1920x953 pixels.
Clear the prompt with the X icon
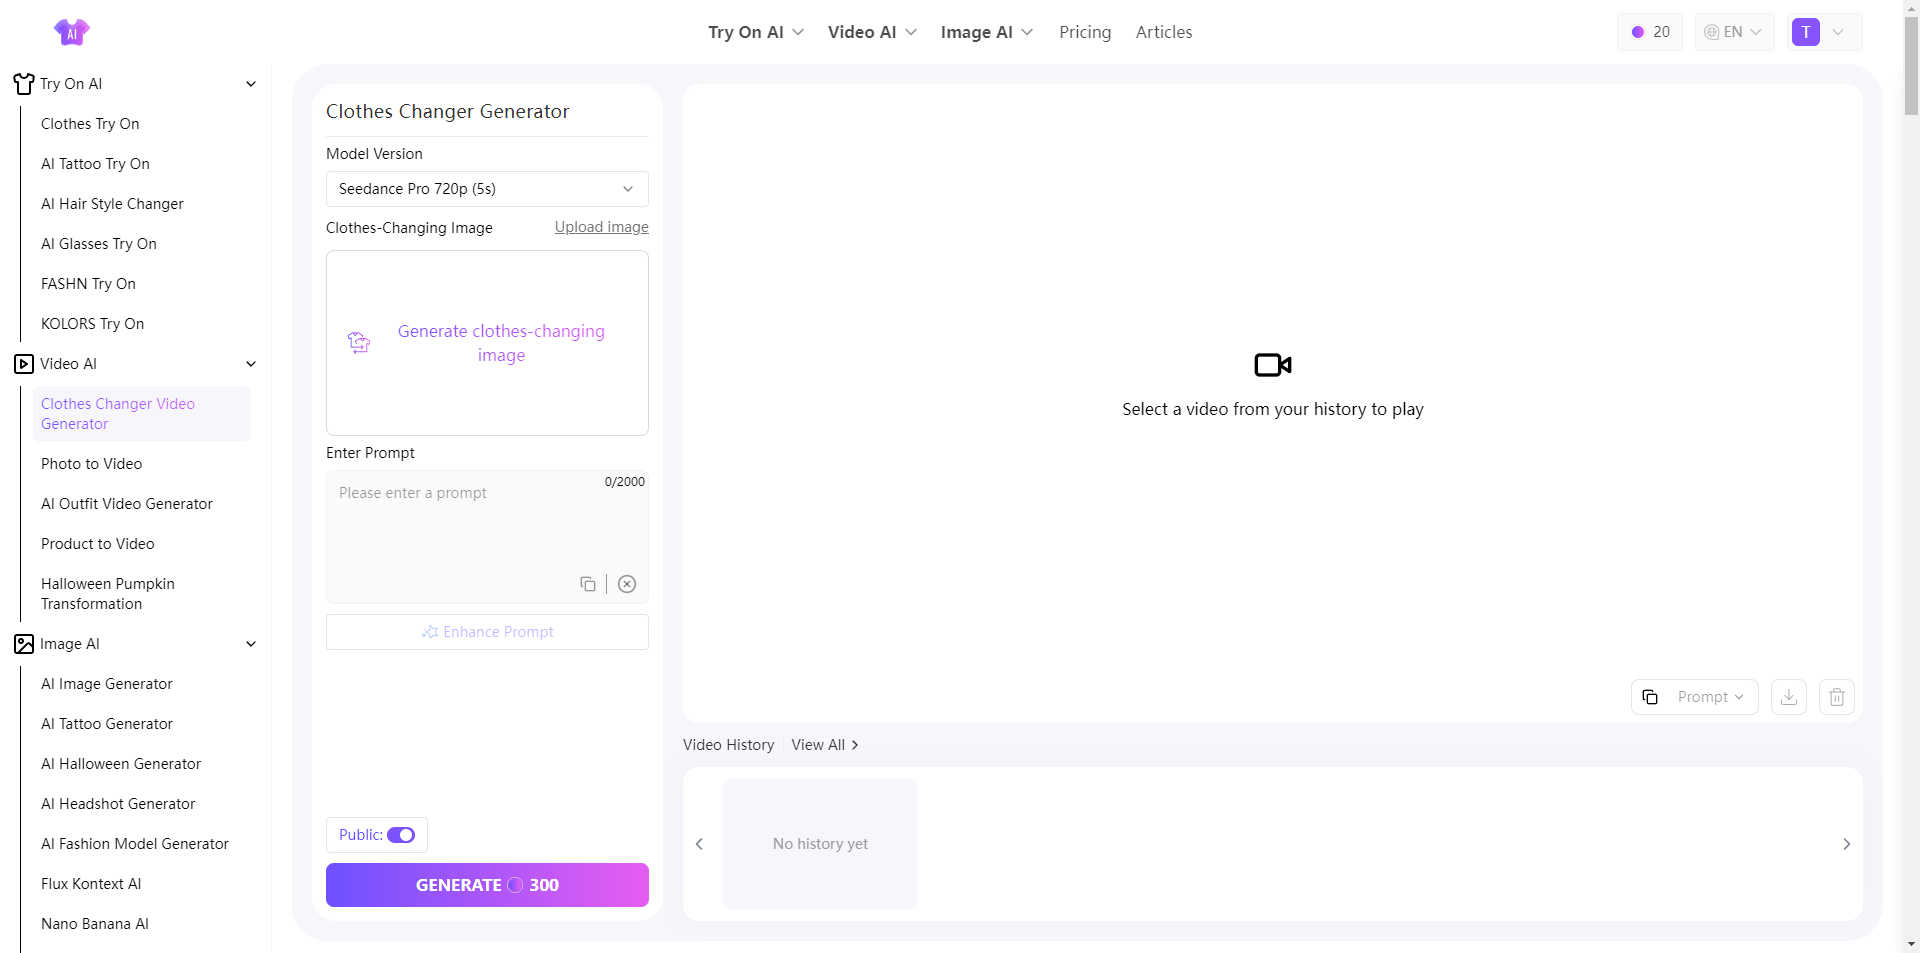click(x=627, y=584)
